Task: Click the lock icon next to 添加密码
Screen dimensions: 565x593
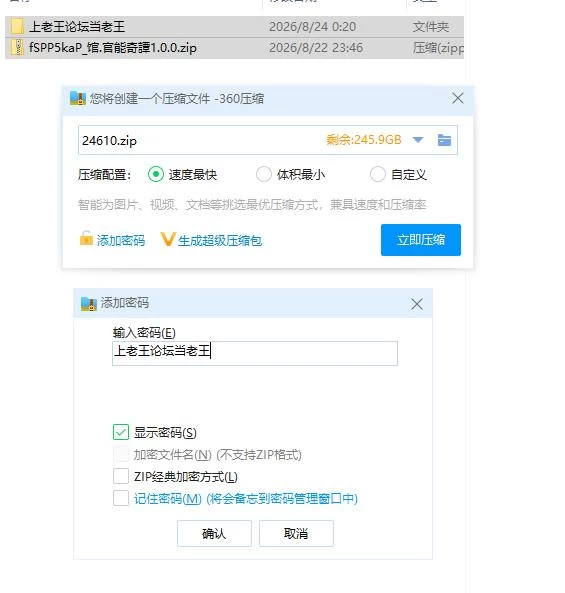Action: point(86,239)
